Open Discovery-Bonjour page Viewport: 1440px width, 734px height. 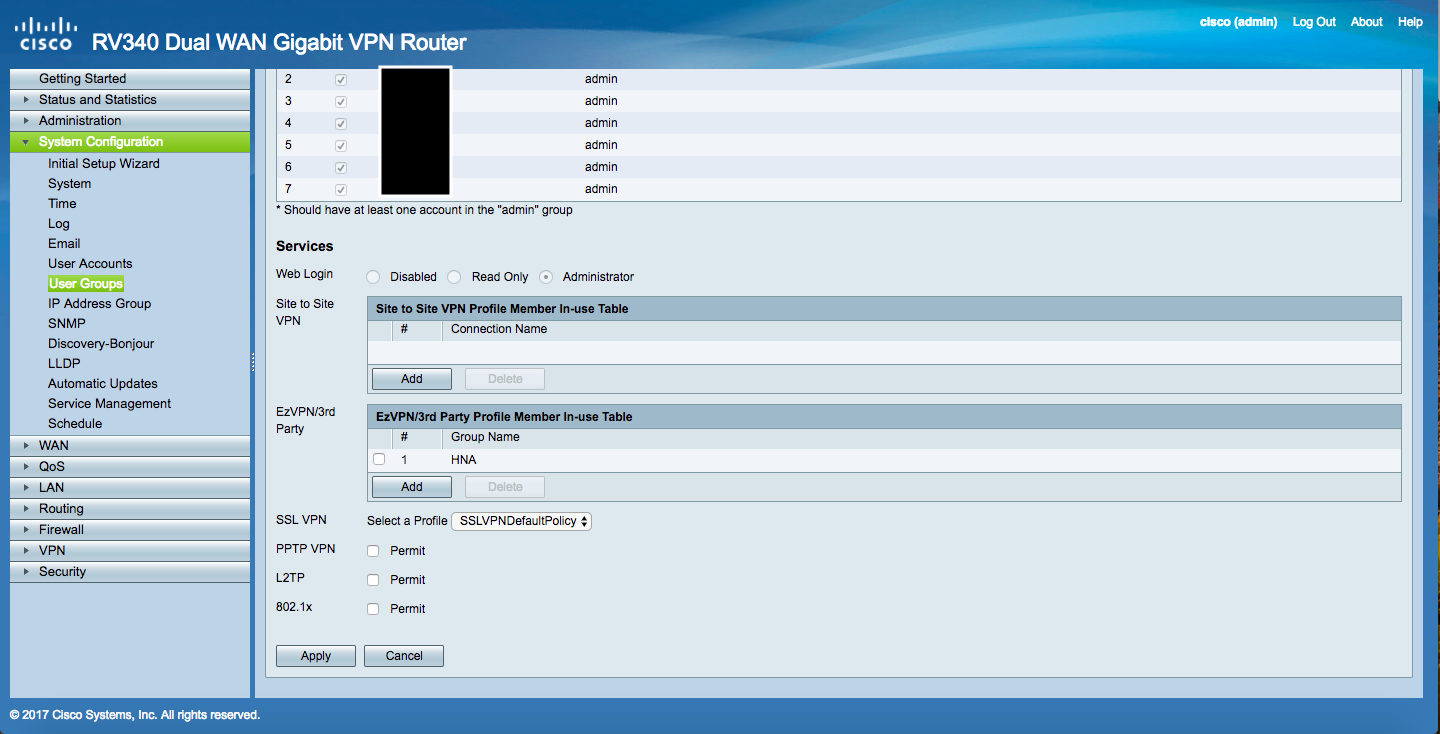click(101, 344)
